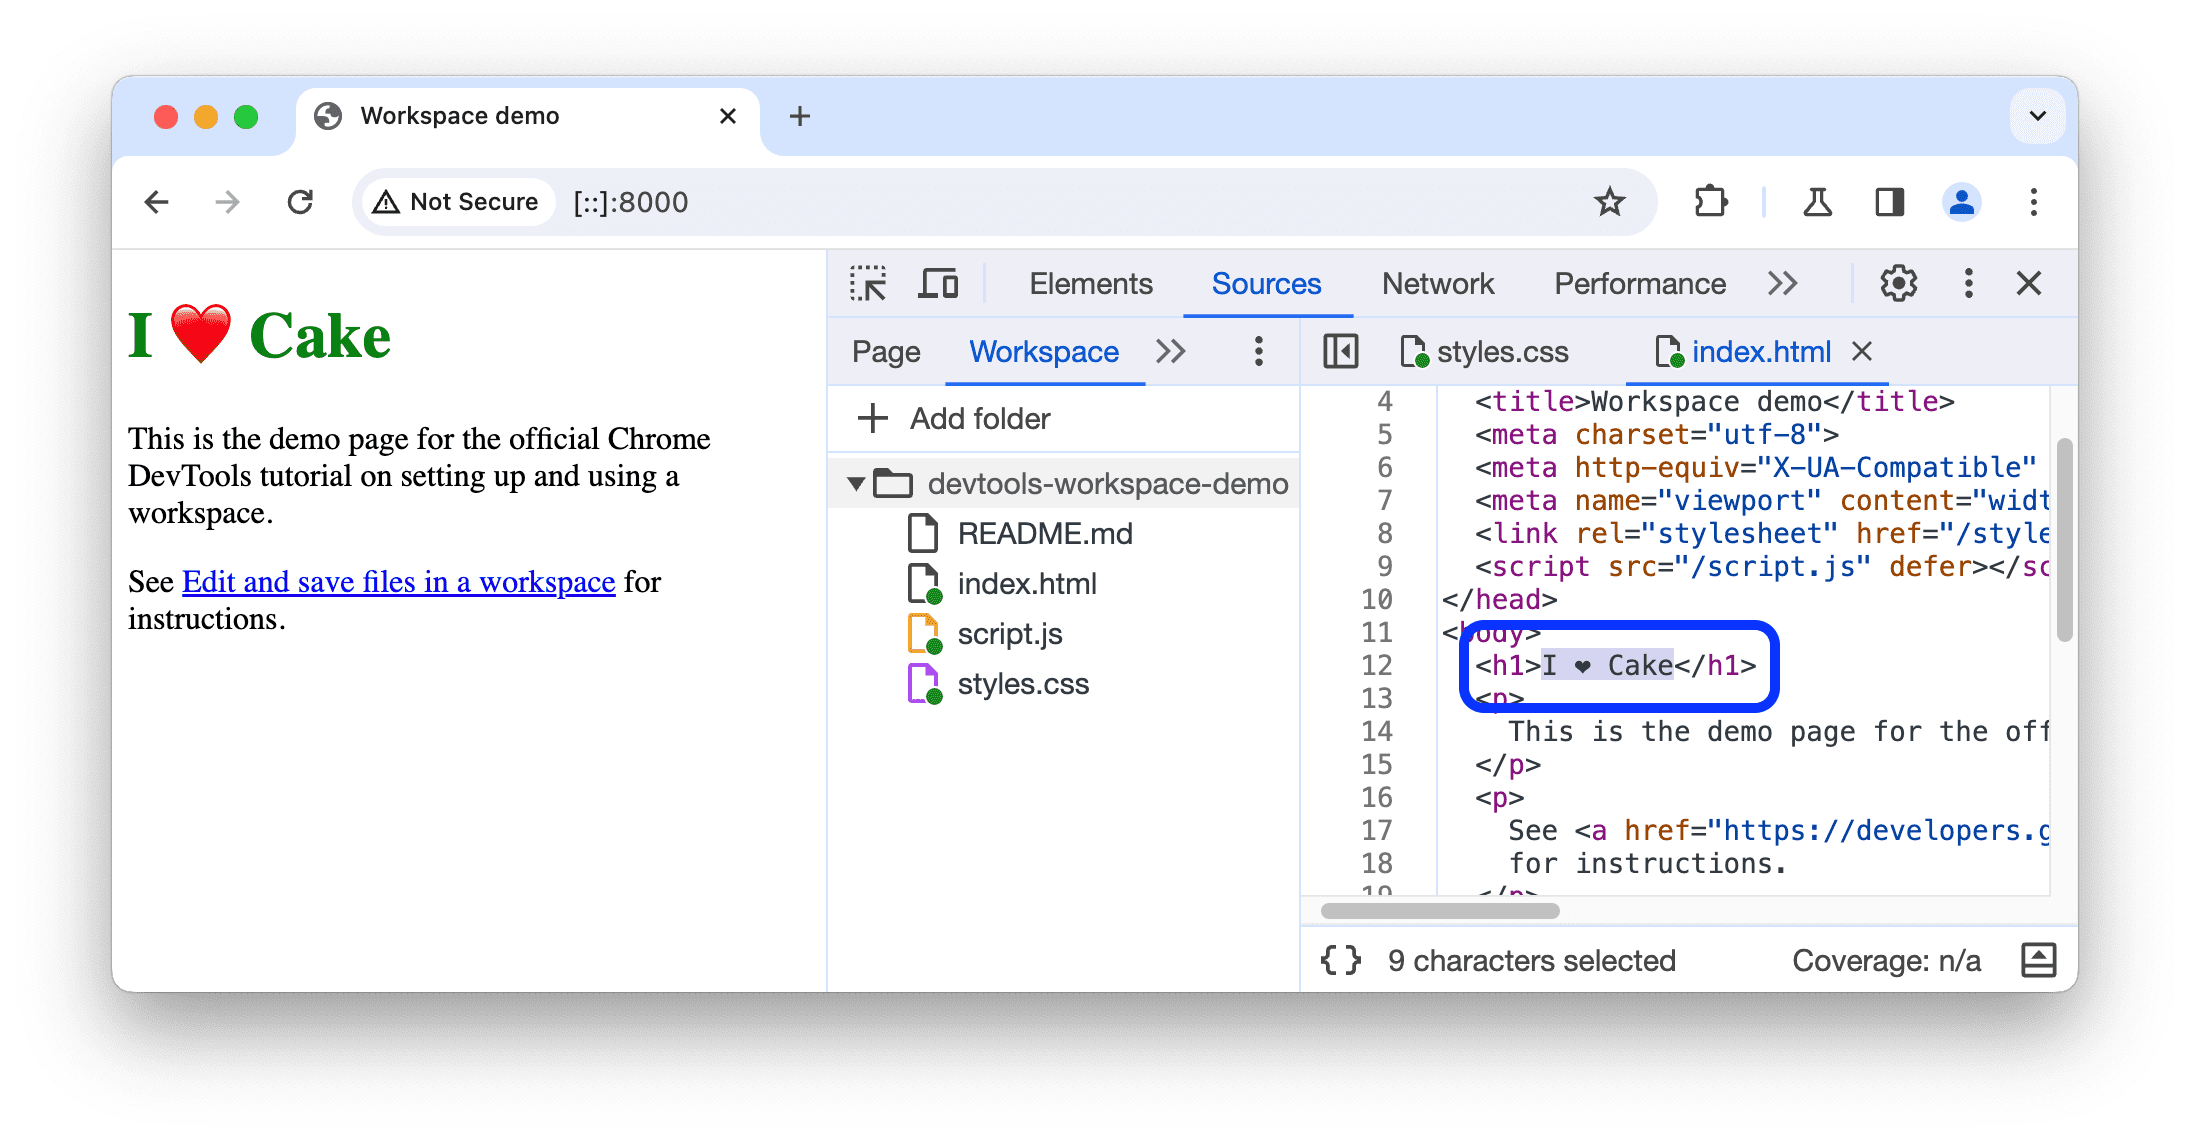Click the Sources panel tab

pos(1264,282)
